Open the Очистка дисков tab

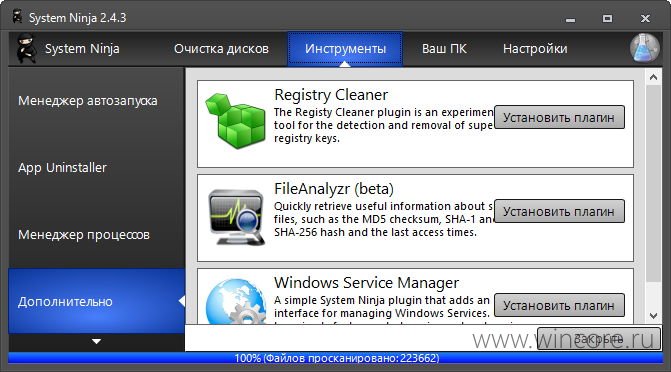click(x=221, y=49)
